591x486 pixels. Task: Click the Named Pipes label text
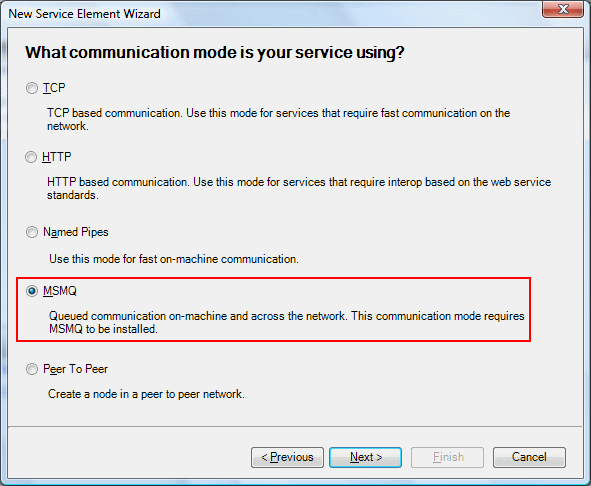click(x=75, y=232)
